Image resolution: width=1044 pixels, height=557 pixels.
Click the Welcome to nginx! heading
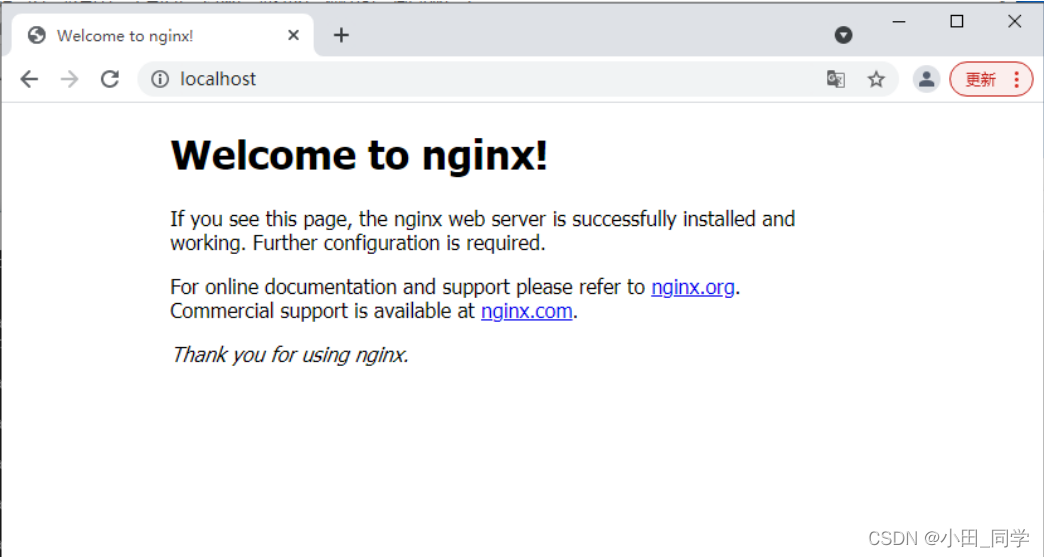point(359,156)
